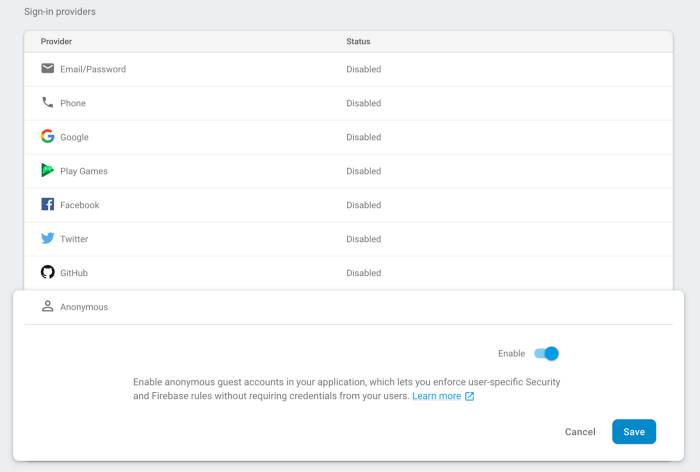The width and height of the screenshot is (700, 472).
Task: Click the Disabled status for GitHub
Action: 363,273
